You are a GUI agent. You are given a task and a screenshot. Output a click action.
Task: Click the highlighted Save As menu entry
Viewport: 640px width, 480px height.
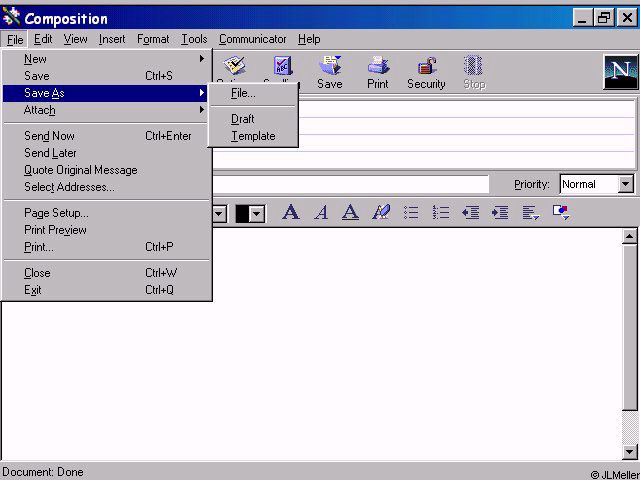pyautogui.click(x=107, y=93)
